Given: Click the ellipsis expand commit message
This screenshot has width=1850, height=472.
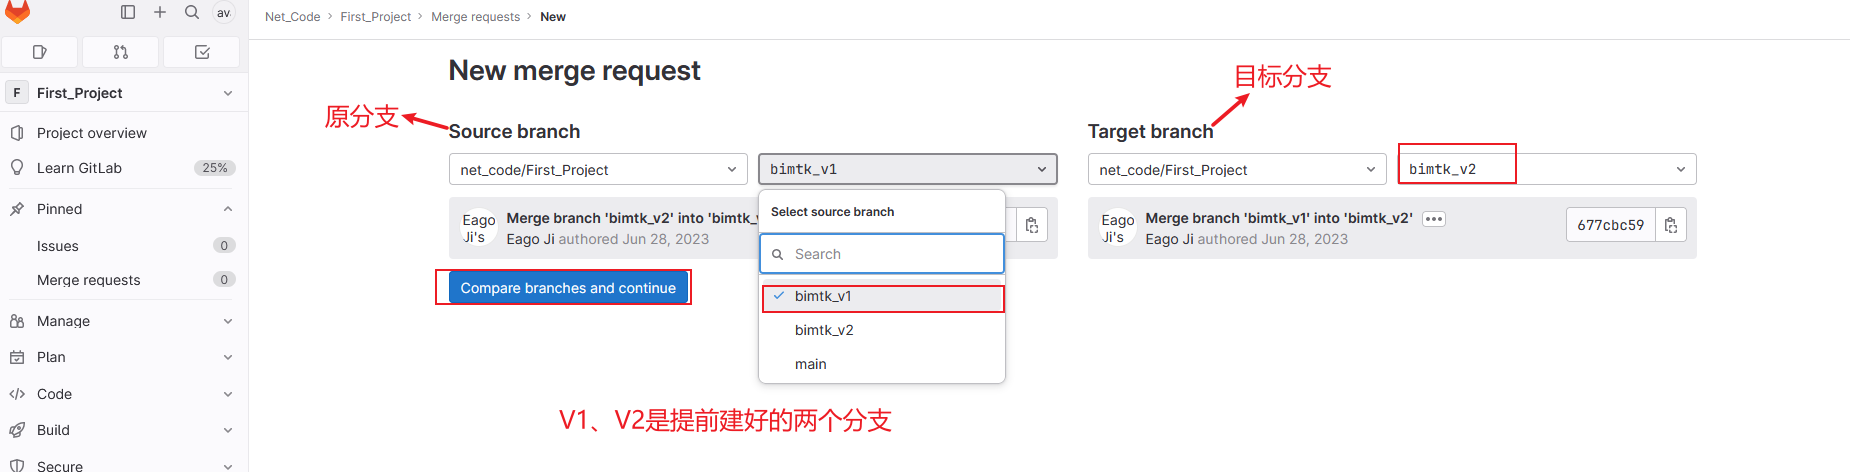Looking at the screenshot, I should coord(1434,219).
